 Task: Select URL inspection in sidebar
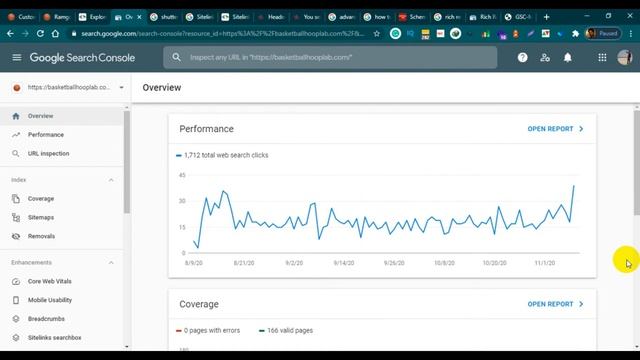click(x=62, y=153)
